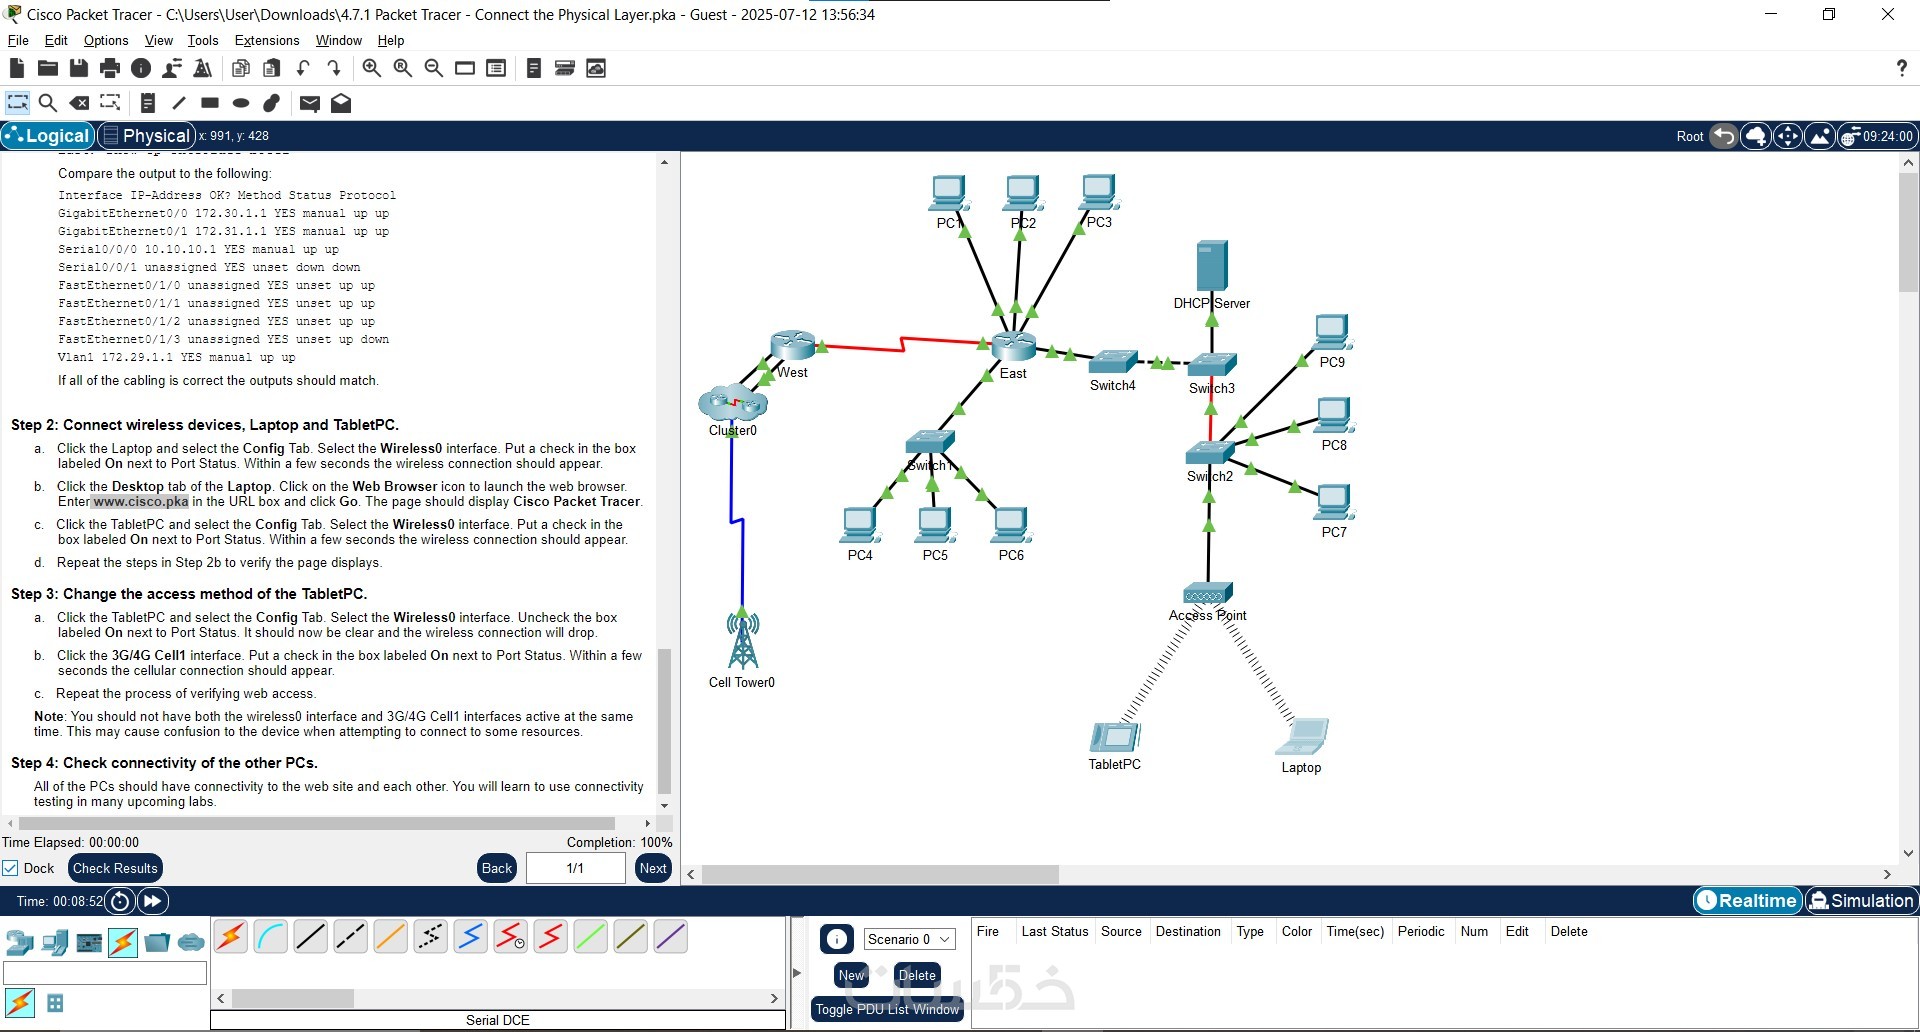
Task: Select the Access Point device
Action: click(1208, 594)
